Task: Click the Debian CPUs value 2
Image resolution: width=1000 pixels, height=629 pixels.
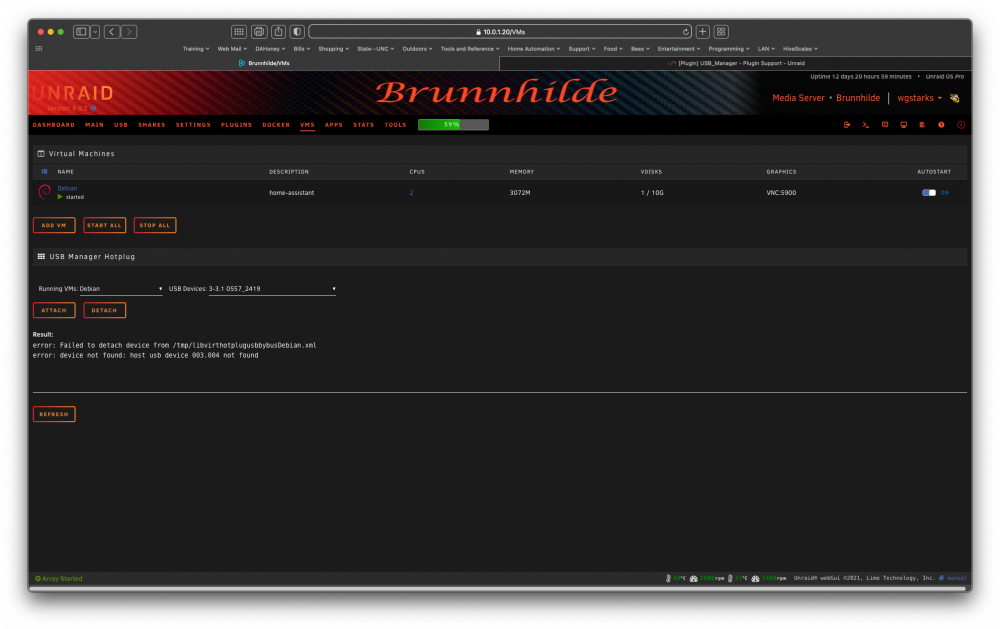Action: point(411,193)
